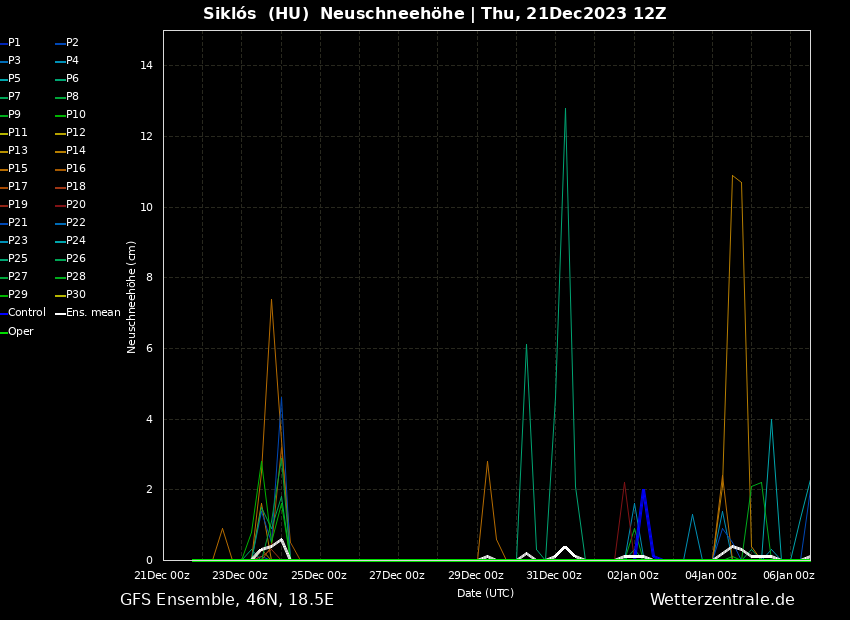Click the orange peak near 11 cm
850x620 pixels.
tap(733, 177)
